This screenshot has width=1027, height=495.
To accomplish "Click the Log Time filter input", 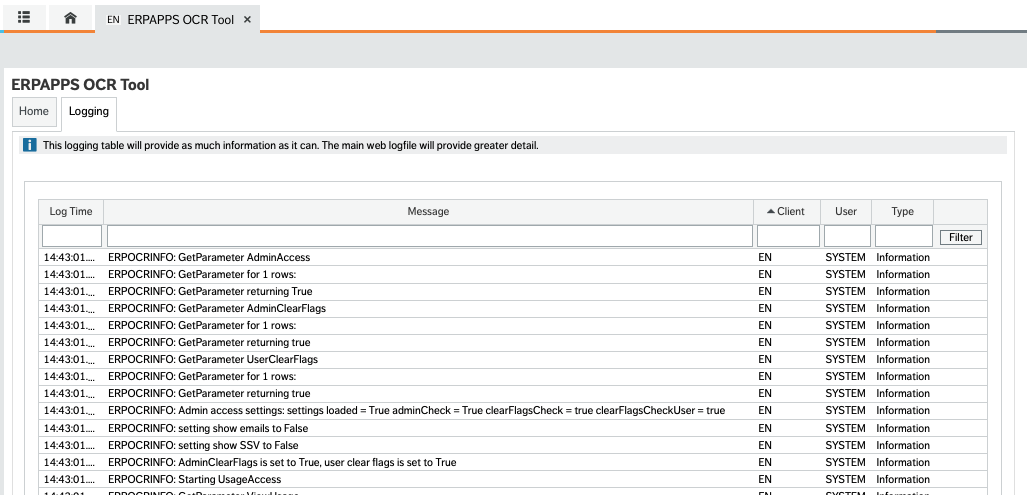I will point(72,236).
